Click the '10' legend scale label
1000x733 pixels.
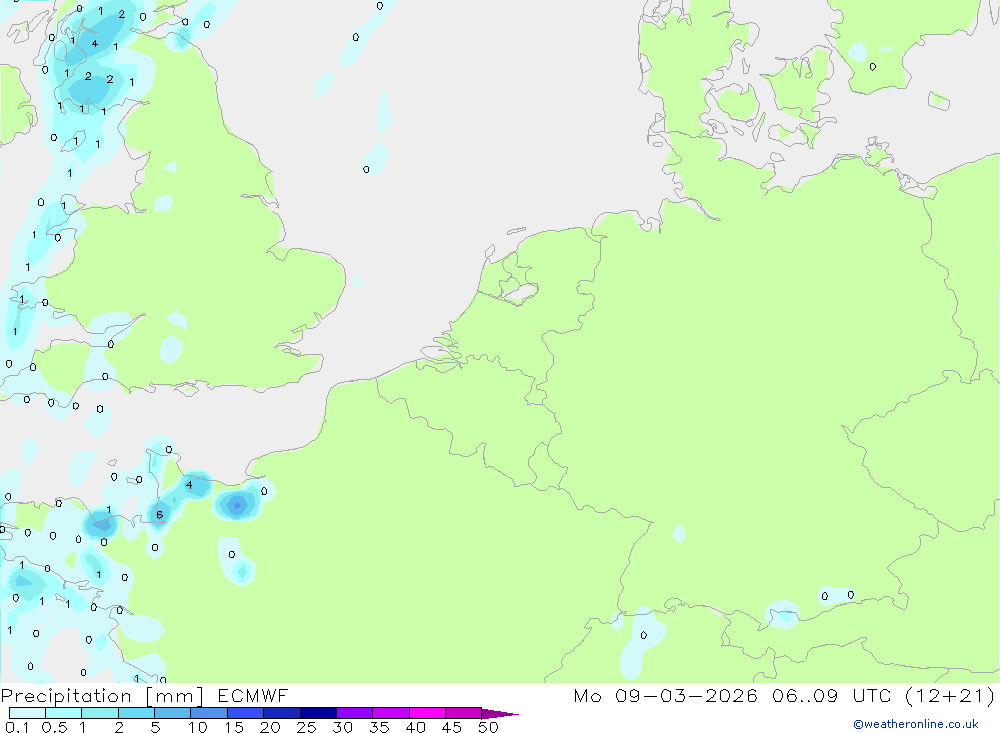pos(198,727)
